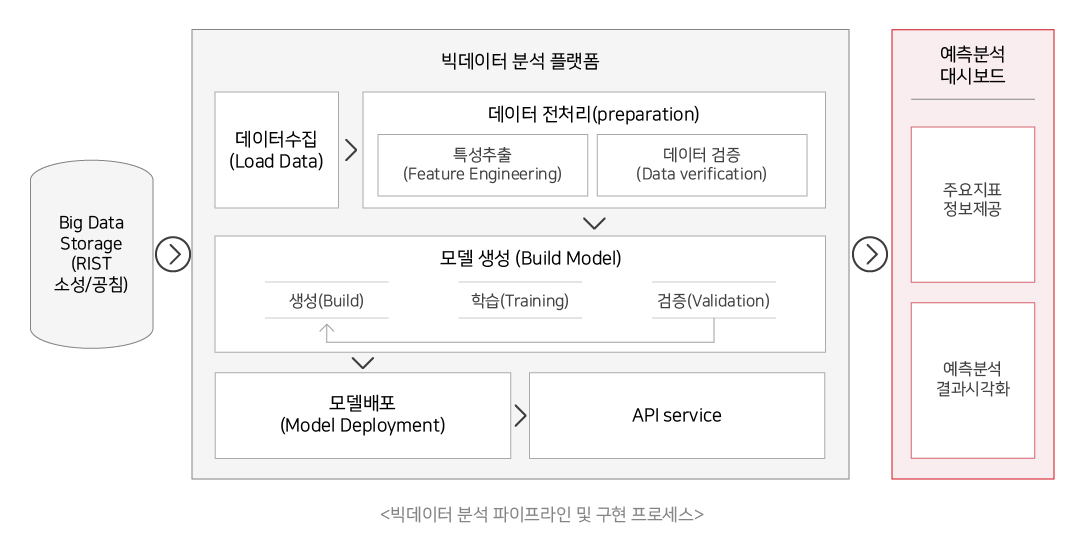Click the circled arrow before the dashboard panel
This screenshot has width=1085, height=550.
point(870,255)
